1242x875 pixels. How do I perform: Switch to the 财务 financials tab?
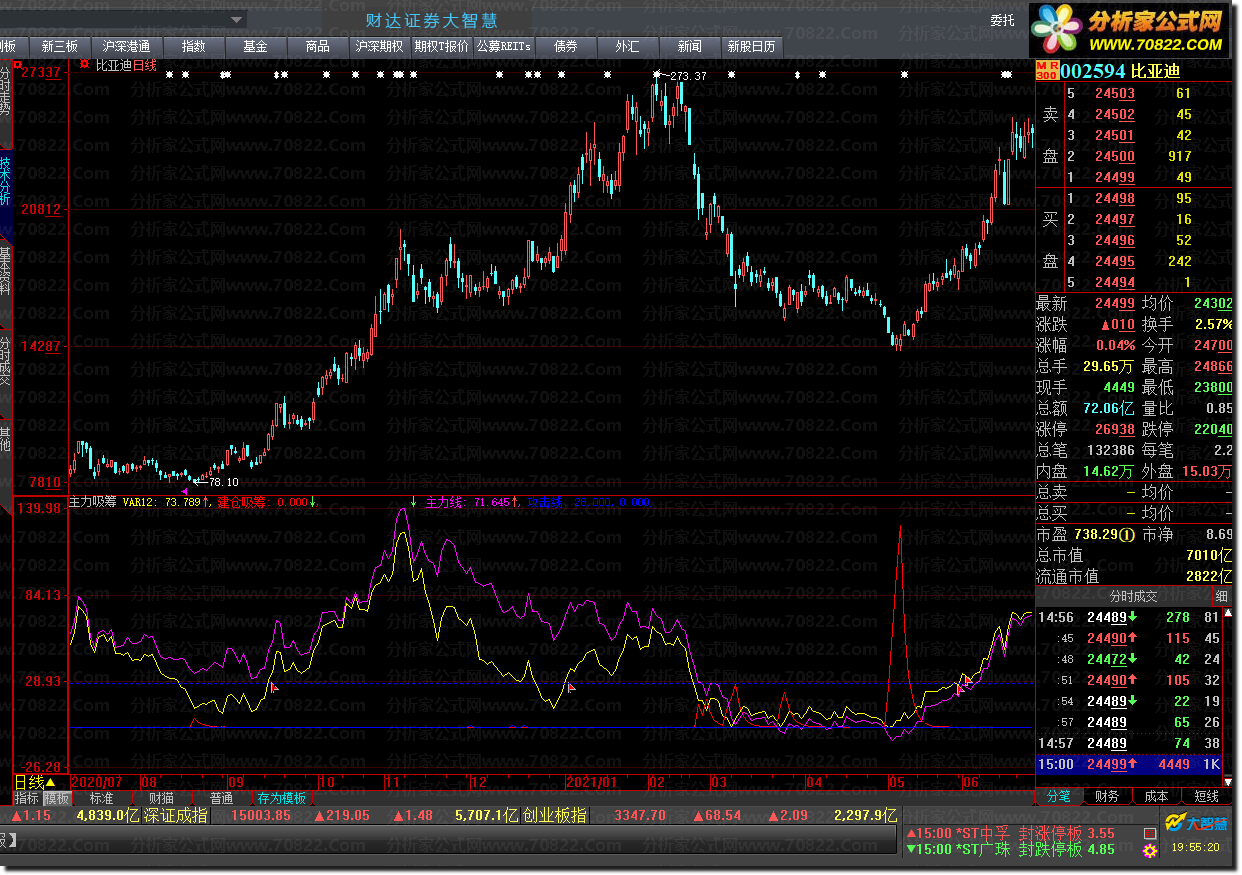point(1108,797)
